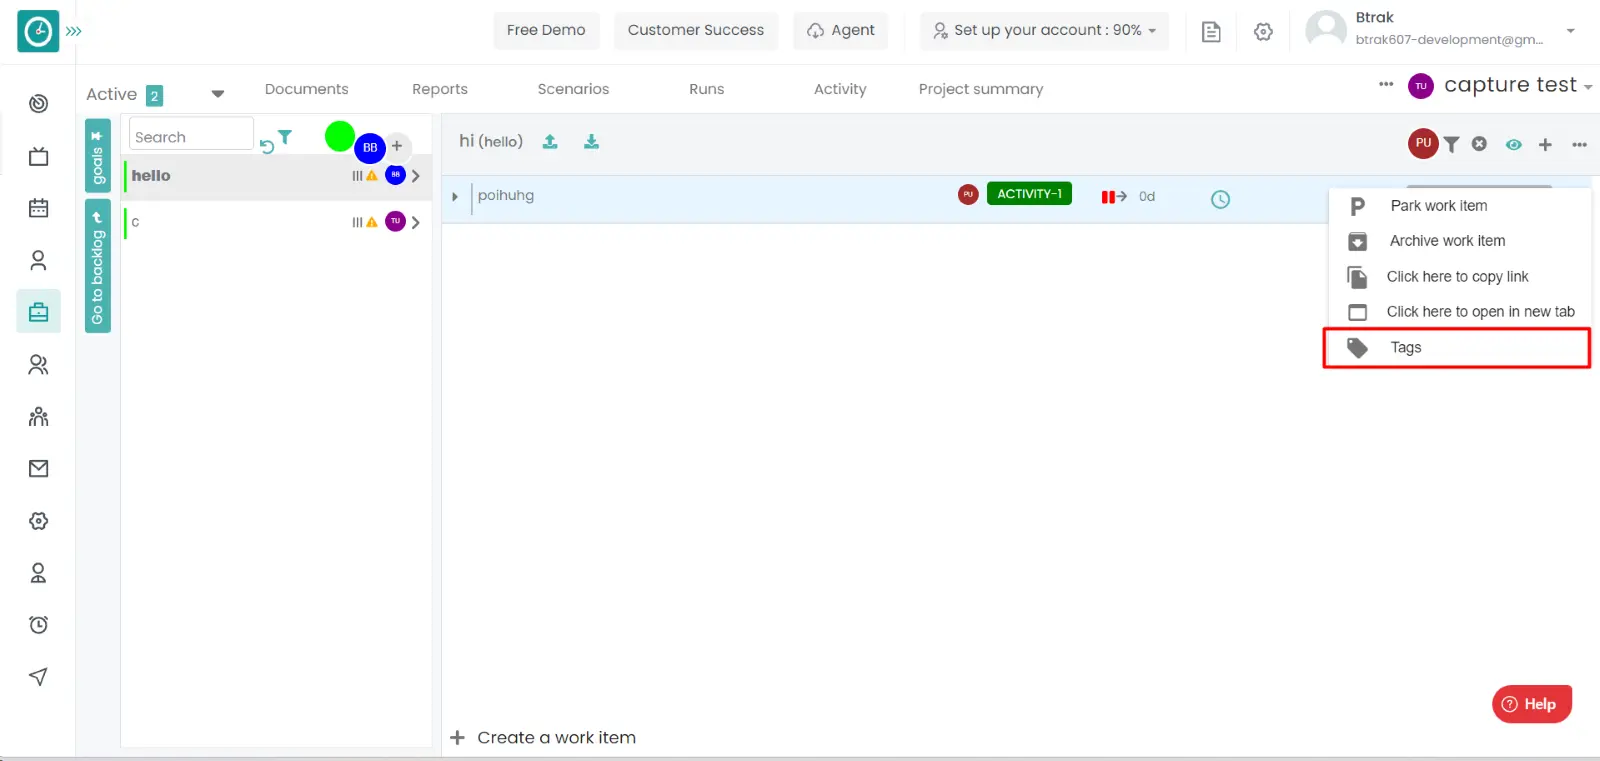The height and width of the screenshot is (761, 1600).
Task: Open project more options ellipsis near capture test
Action: tap(1386, 84)
